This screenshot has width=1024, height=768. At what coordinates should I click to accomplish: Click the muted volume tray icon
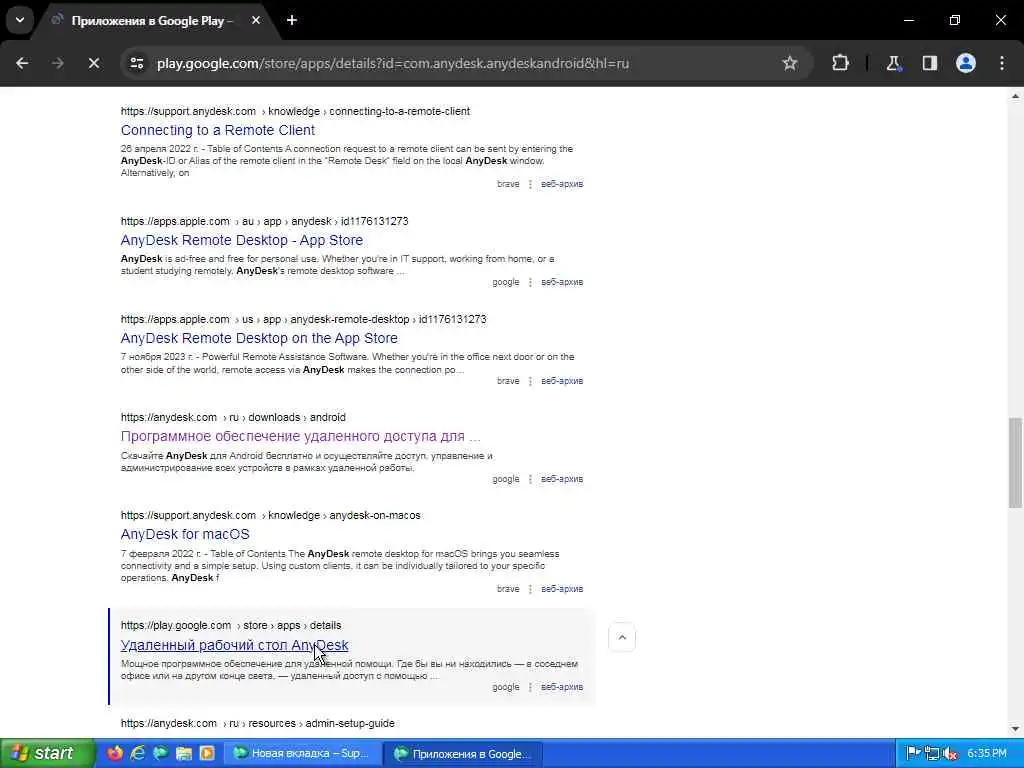(950, 753)
